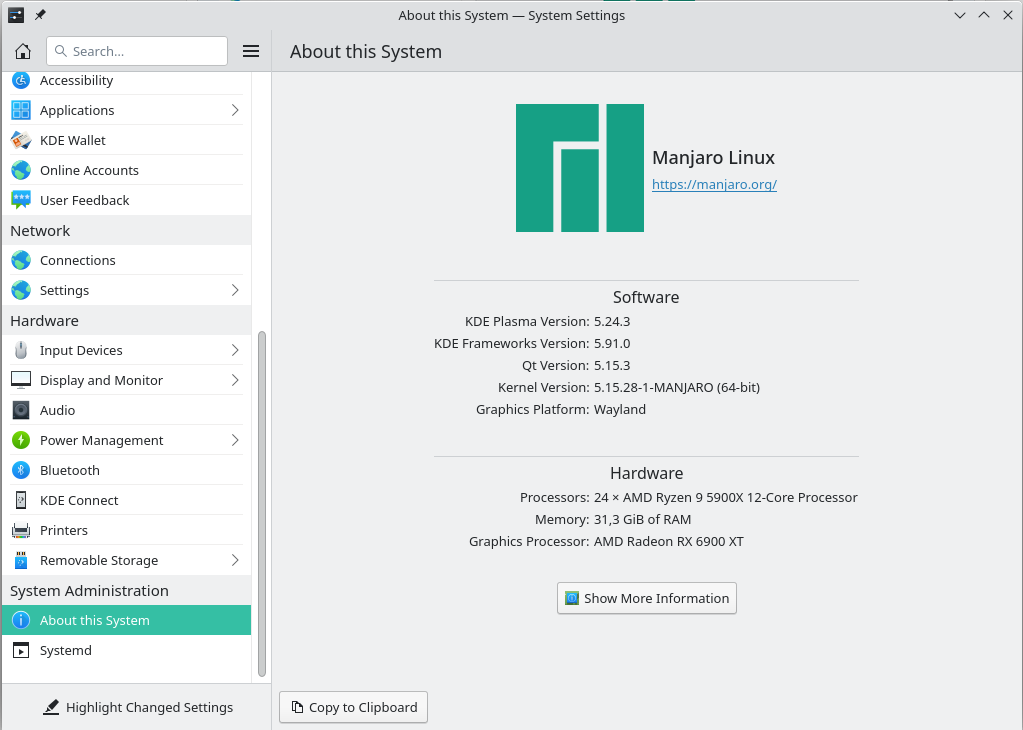Click the Manjaro Linux title text
1023x730 pixels.
pos(714,158)
